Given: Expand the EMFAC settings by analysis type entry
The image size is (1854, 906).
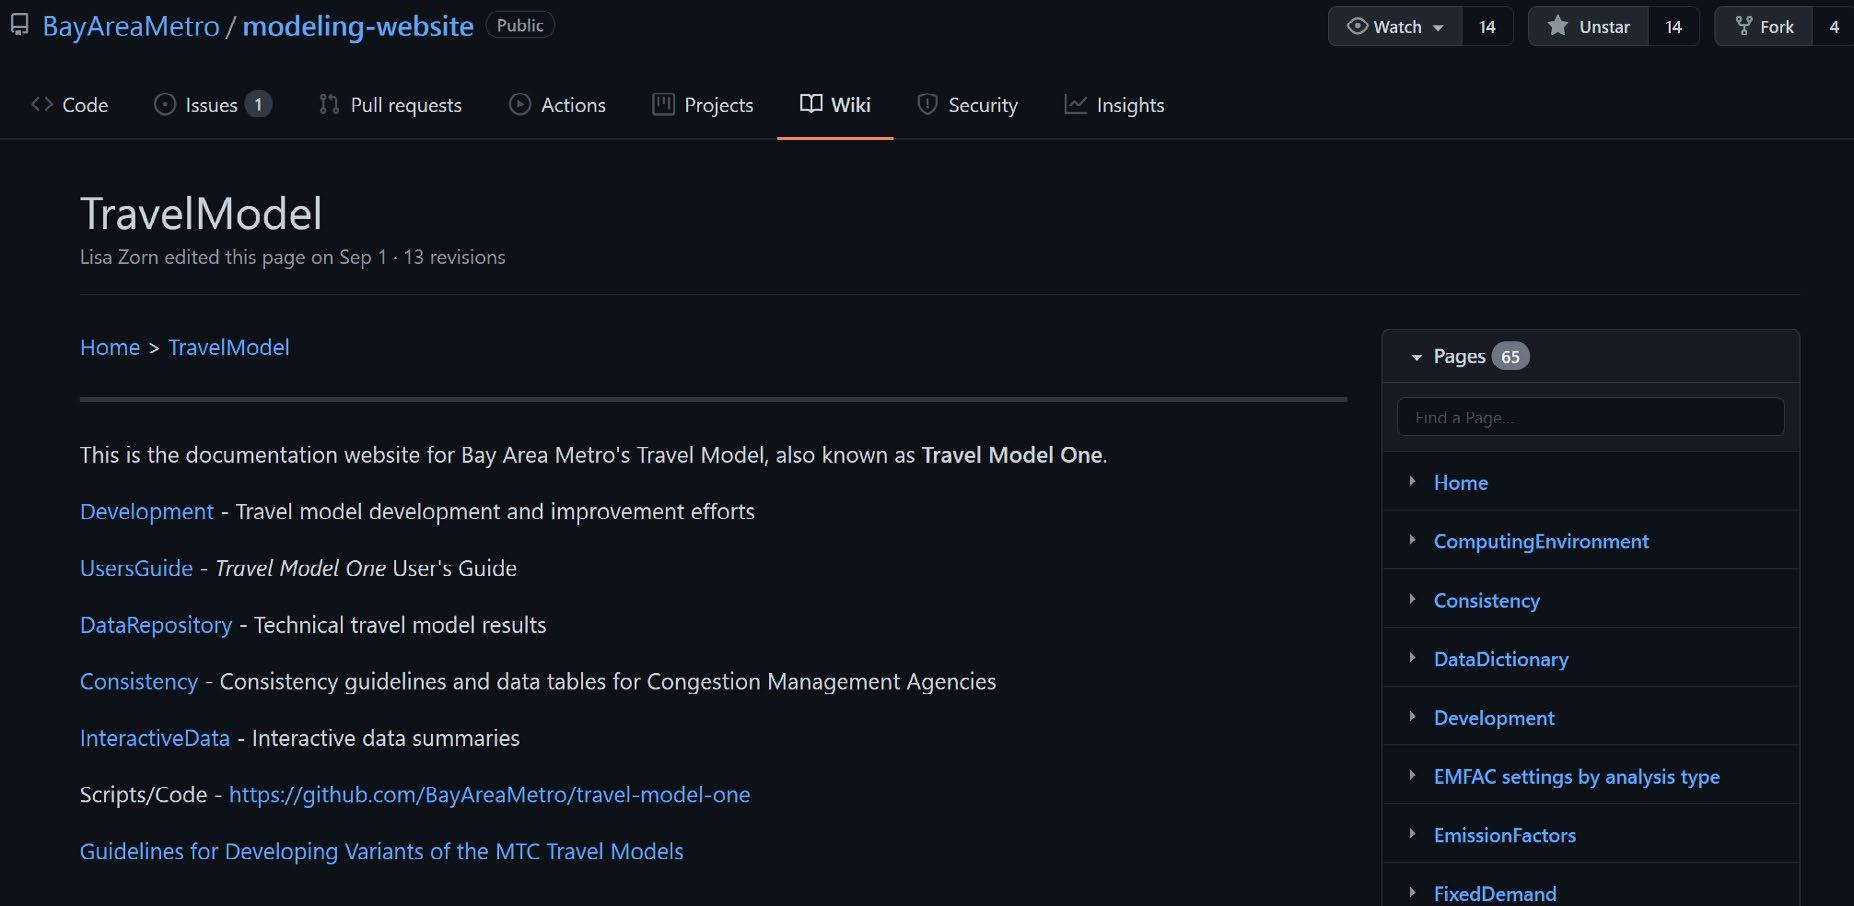Looking at the screenshot, I should (1412, 775).
